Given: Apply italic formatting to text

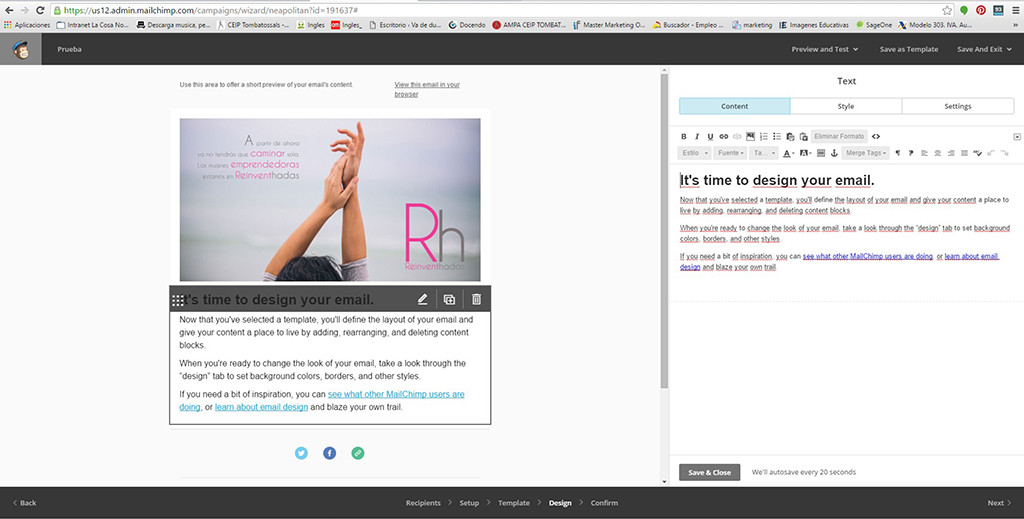Looking at the screenshot, I should [x=697, y=136].
